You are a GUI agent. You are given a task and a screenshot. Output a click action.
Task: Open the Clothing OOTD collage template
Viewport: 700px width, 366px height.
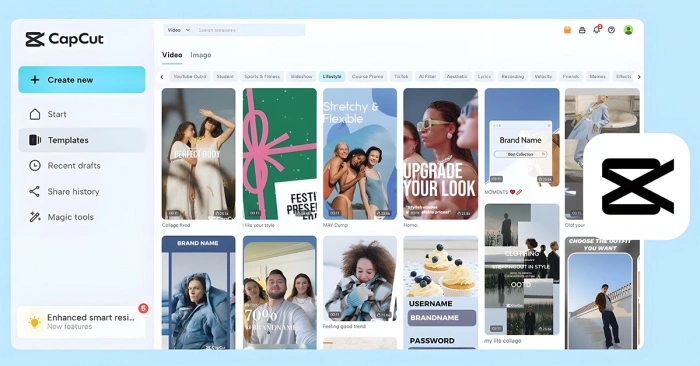[522, 269]
